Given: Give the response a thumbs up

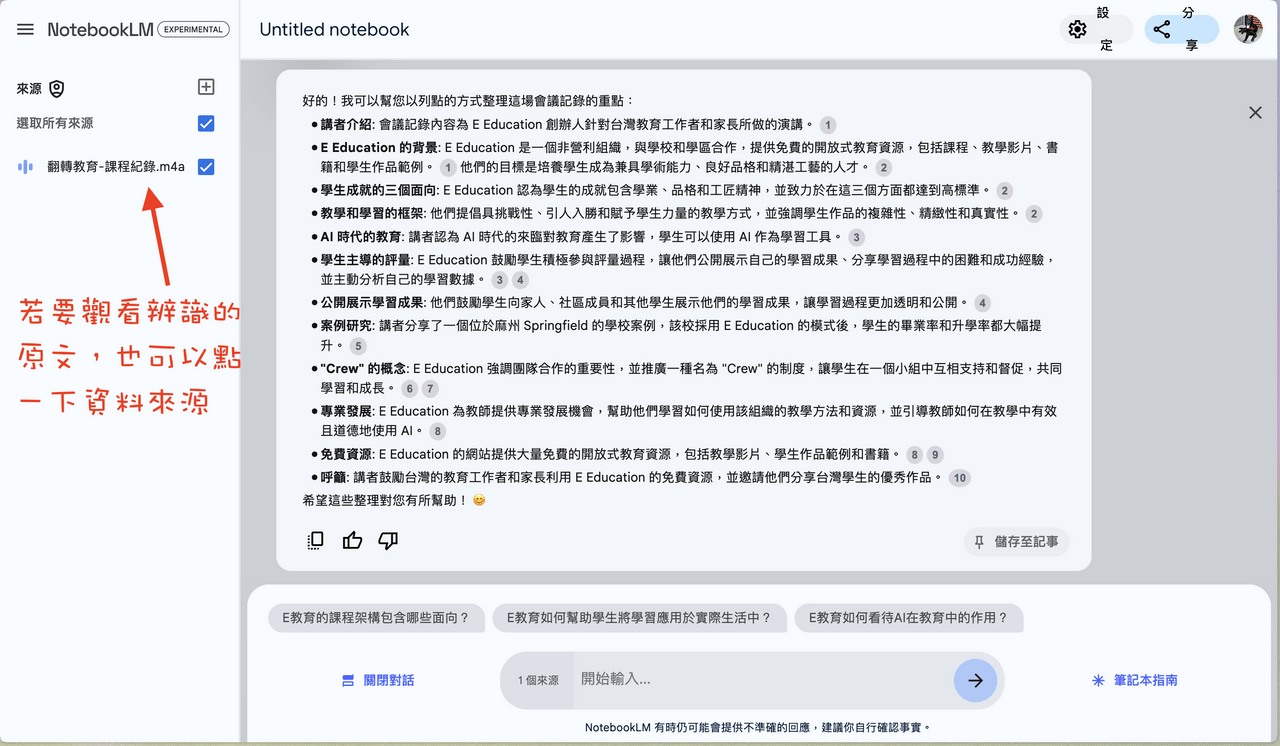Looking at the screenshot, I should 352,541.
